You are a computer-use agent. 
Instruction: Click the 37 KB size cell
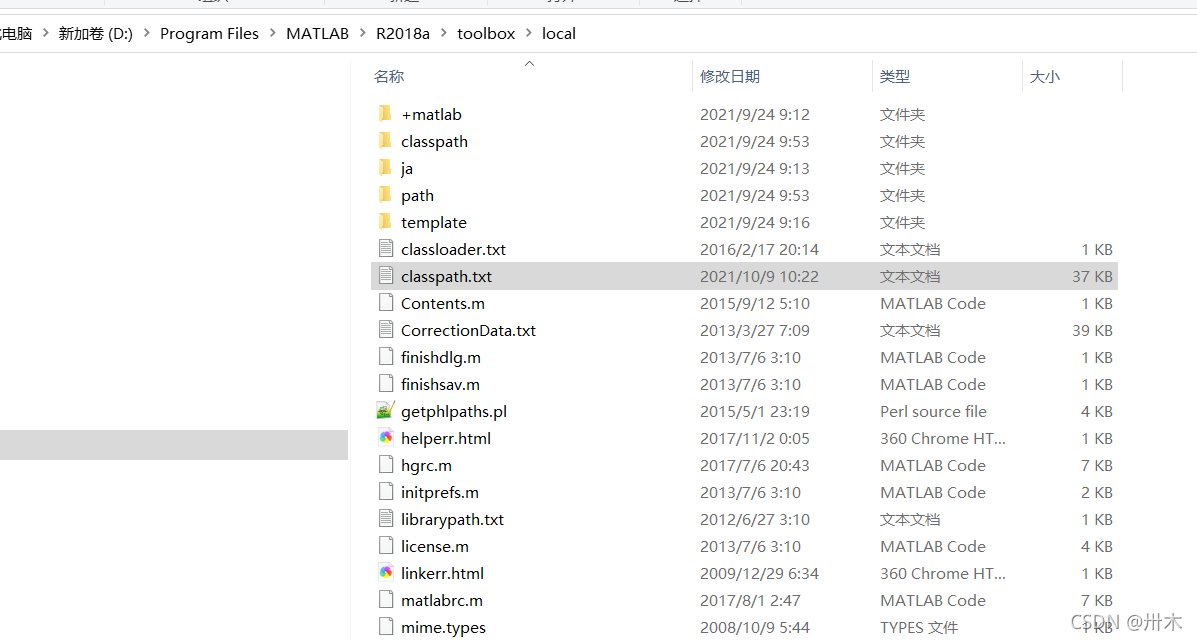pyautogui.click(x=1092, y=276)
